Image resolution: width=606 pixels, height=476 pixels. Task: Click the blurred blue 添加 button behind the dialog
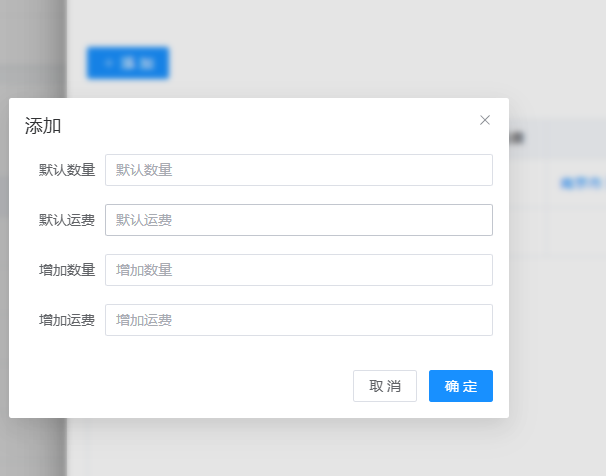[128, 63]
